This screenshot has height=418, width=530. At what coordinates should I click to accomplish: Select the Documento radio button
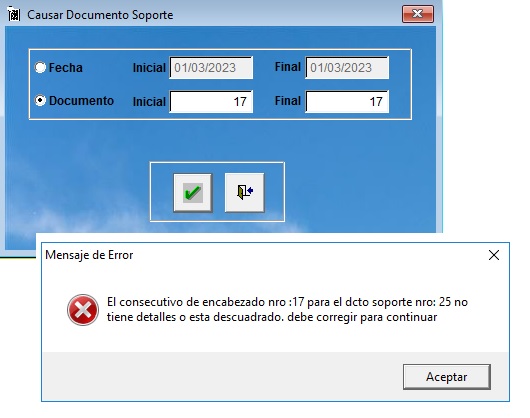coord(40,100)
